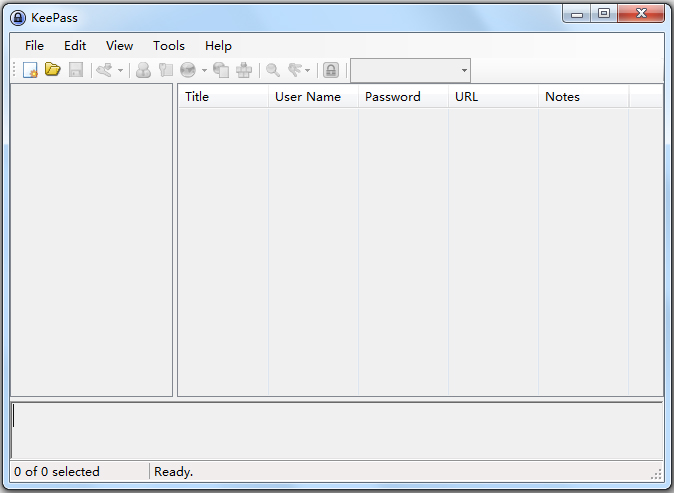674x493 pixels.
Task: Open the Edit menu
Action: pyautogui.click(x=75, y=46)
